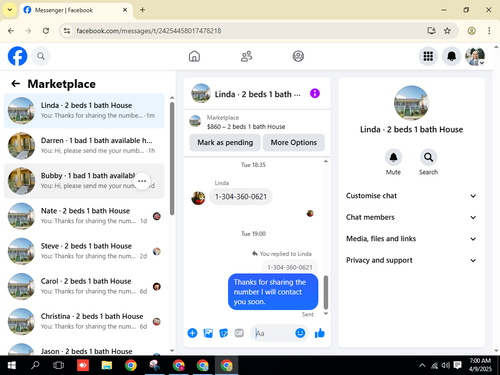Expand the Customise chat section
Screen dimensions: 500x375
411,196
